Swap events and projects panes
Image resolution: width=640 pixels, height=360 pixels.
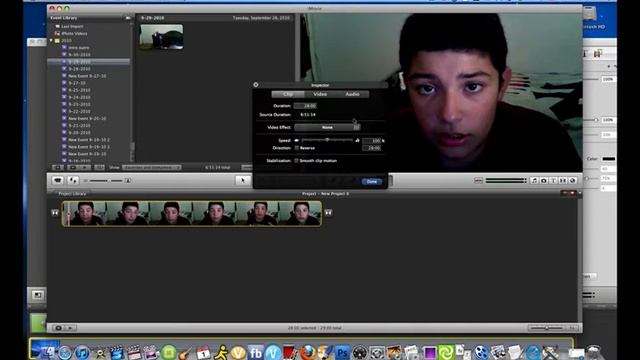73,180
